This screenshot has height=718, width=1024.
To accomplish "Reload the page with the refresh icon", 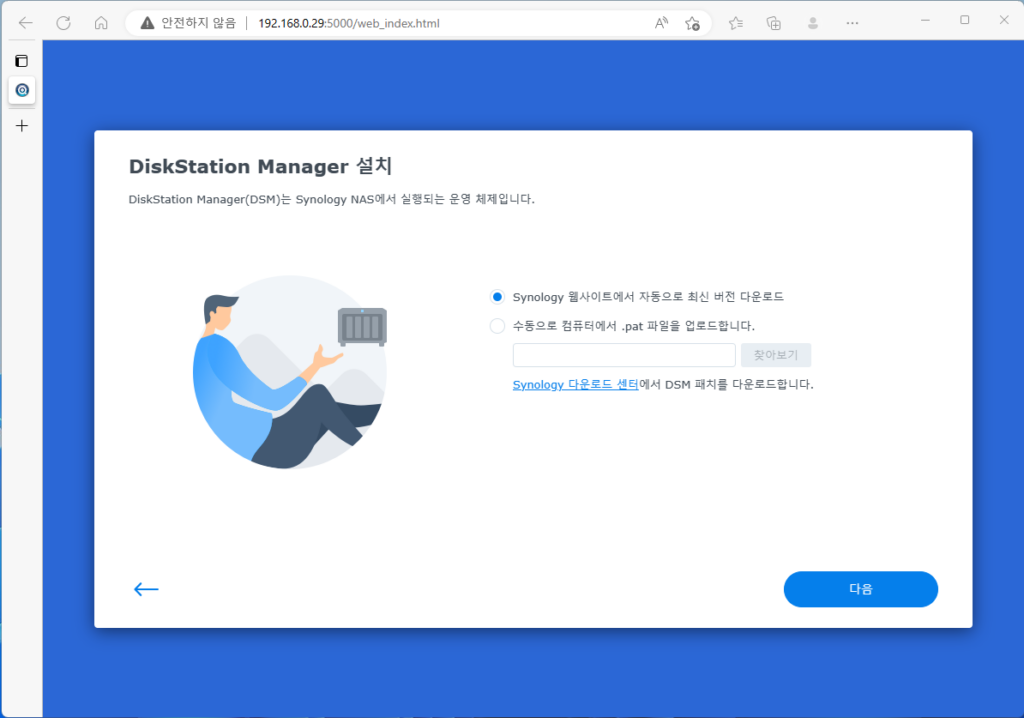I will pos(63,23).
